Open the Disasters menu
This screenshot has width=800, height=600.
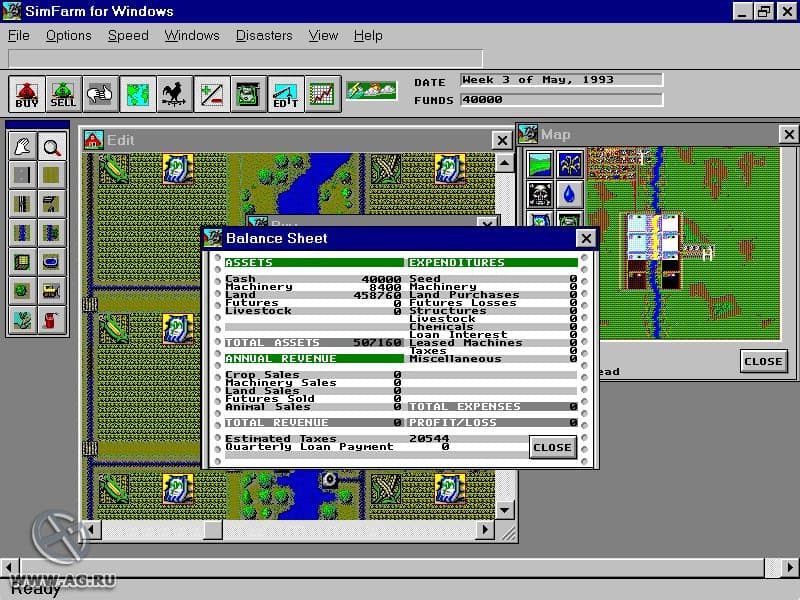[x=264, y=36]
